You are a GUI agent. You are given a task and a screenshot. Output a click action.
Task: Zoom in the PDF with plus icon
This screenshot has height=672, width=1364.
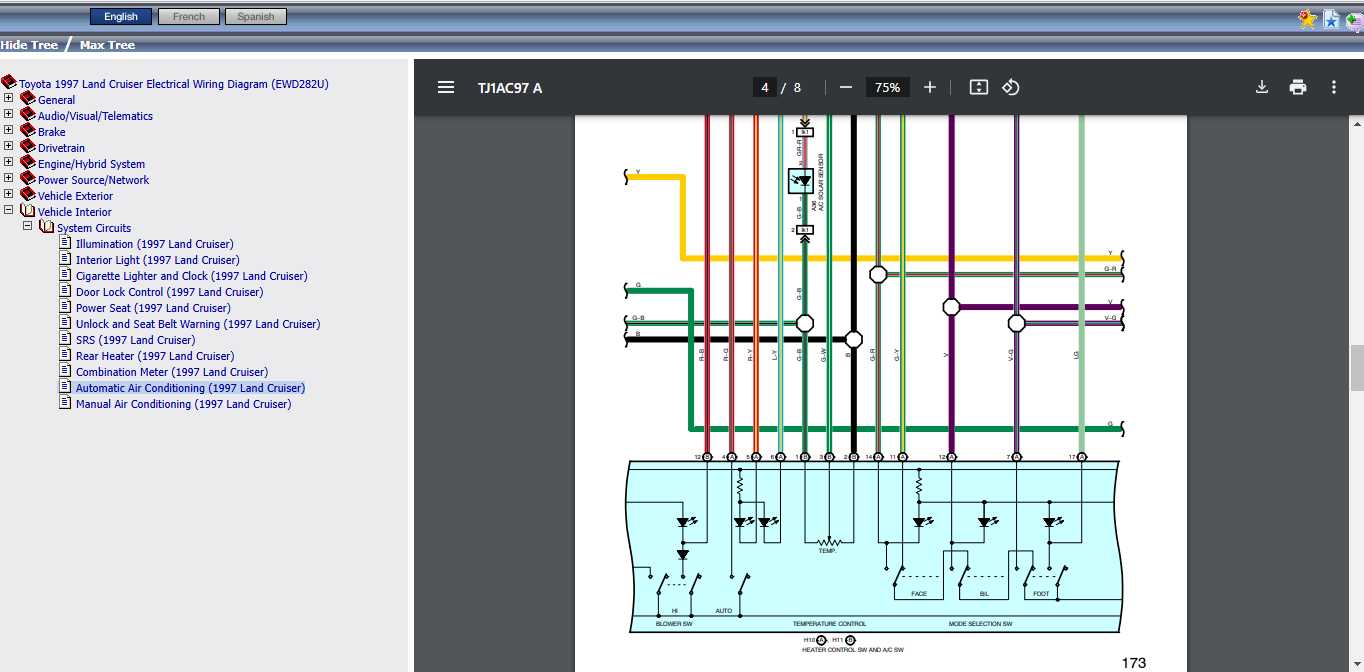pyautogui.click(x=930, y=88)
